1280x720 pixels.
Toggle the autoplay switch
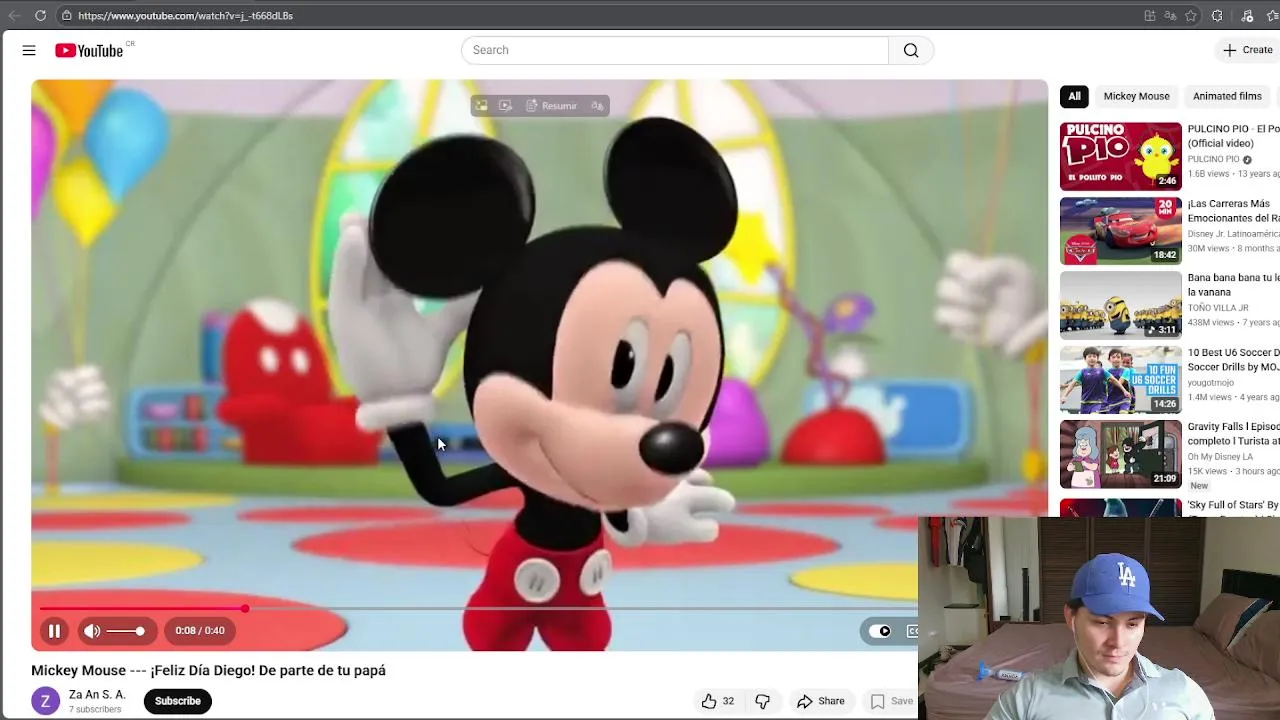point(880,631)
